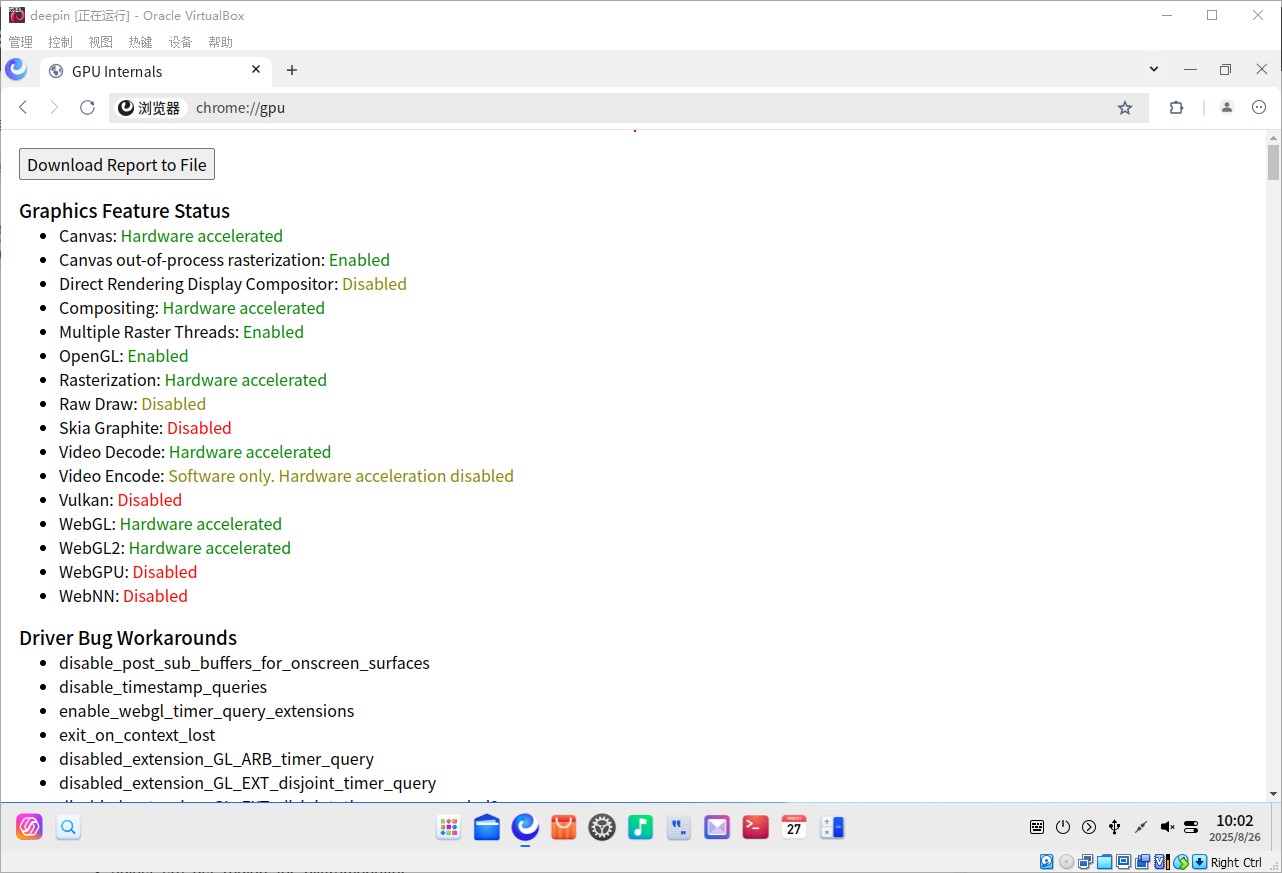Click the muted volume tray icon

pos(1167,827)
